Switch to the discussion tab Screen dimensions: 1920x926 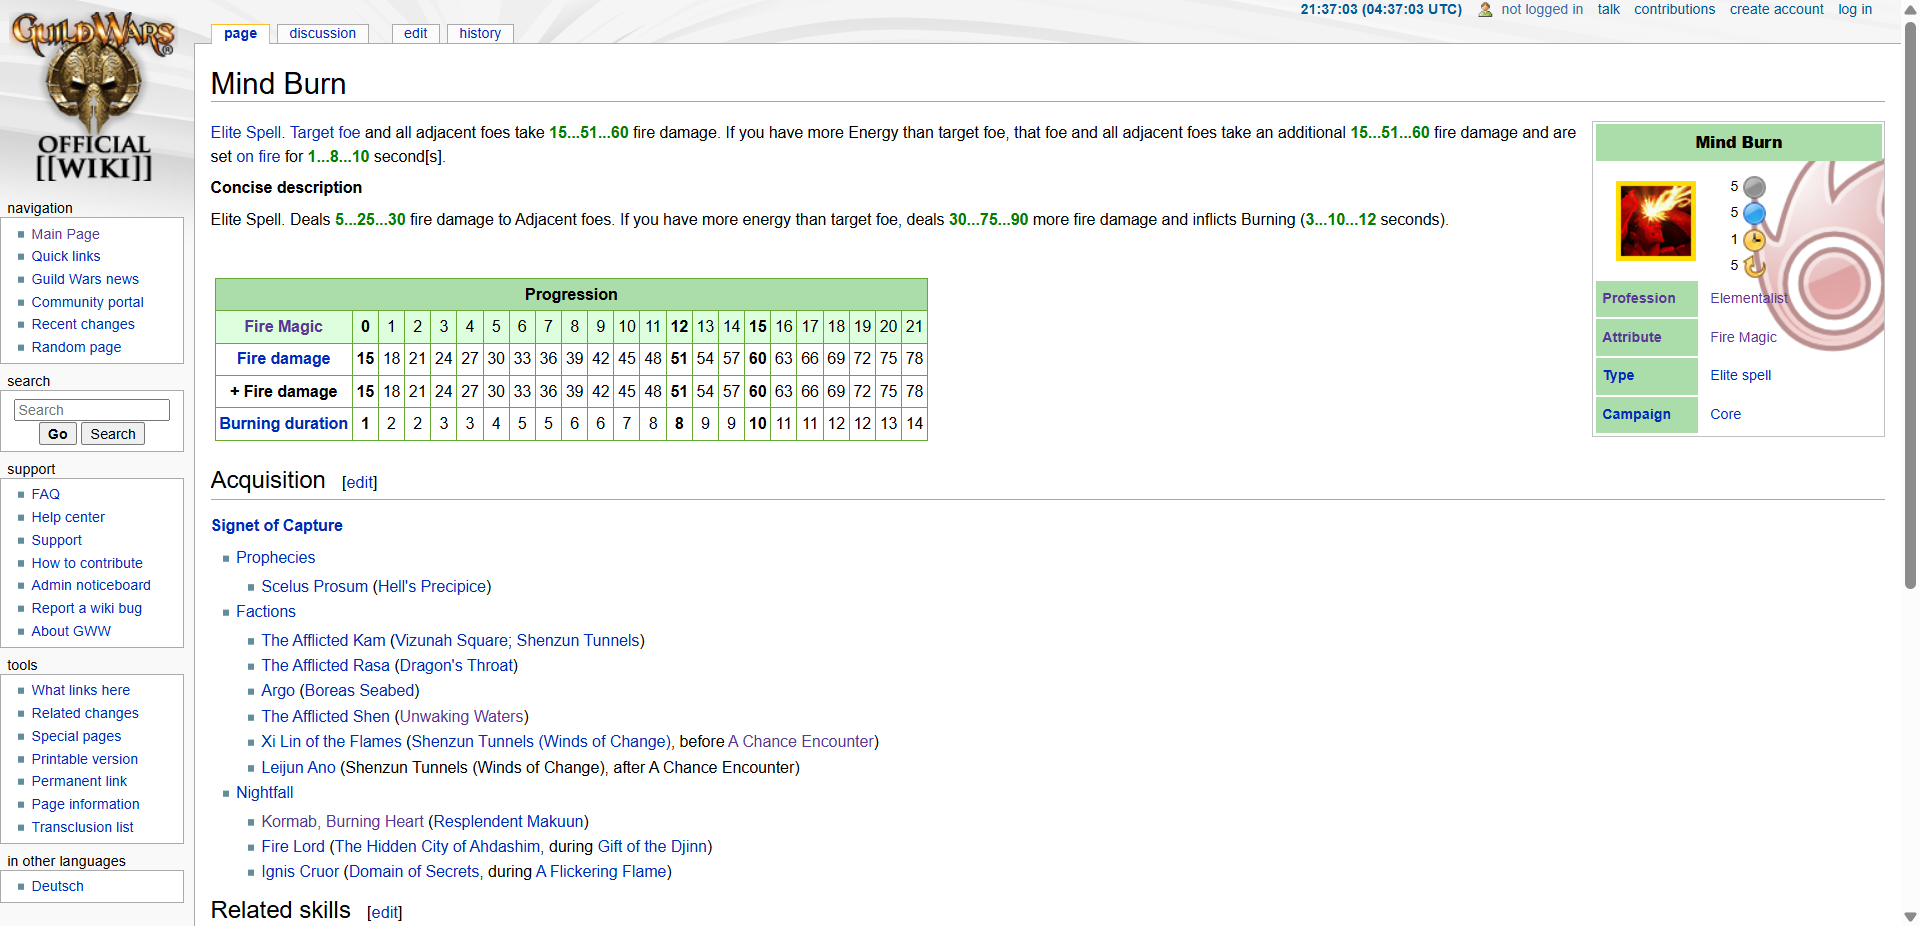322,33
